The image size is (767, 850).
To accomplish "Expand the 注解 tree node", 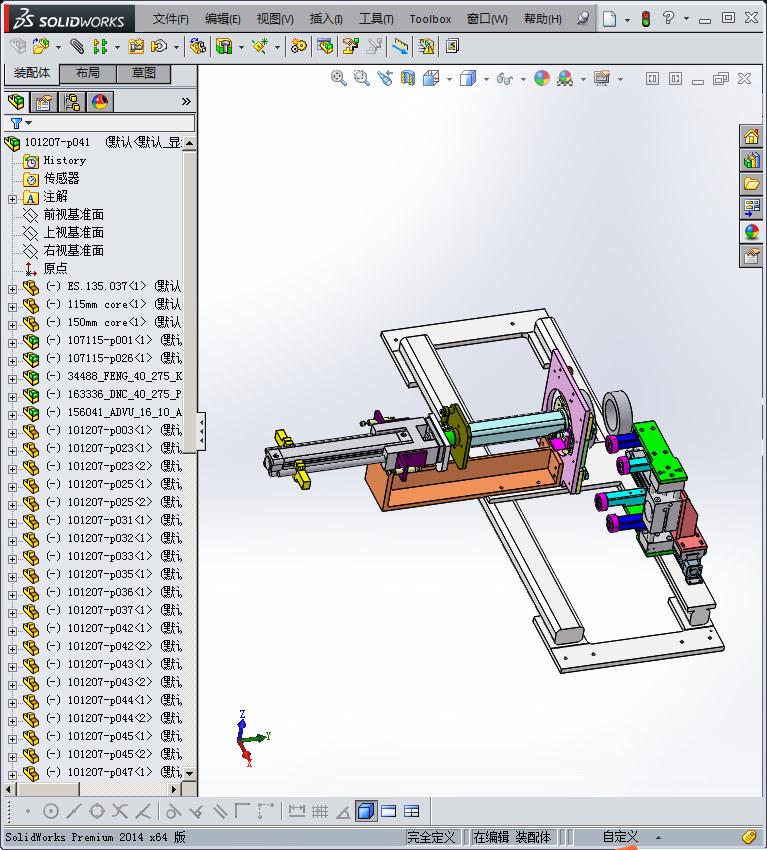I will 12,199.
